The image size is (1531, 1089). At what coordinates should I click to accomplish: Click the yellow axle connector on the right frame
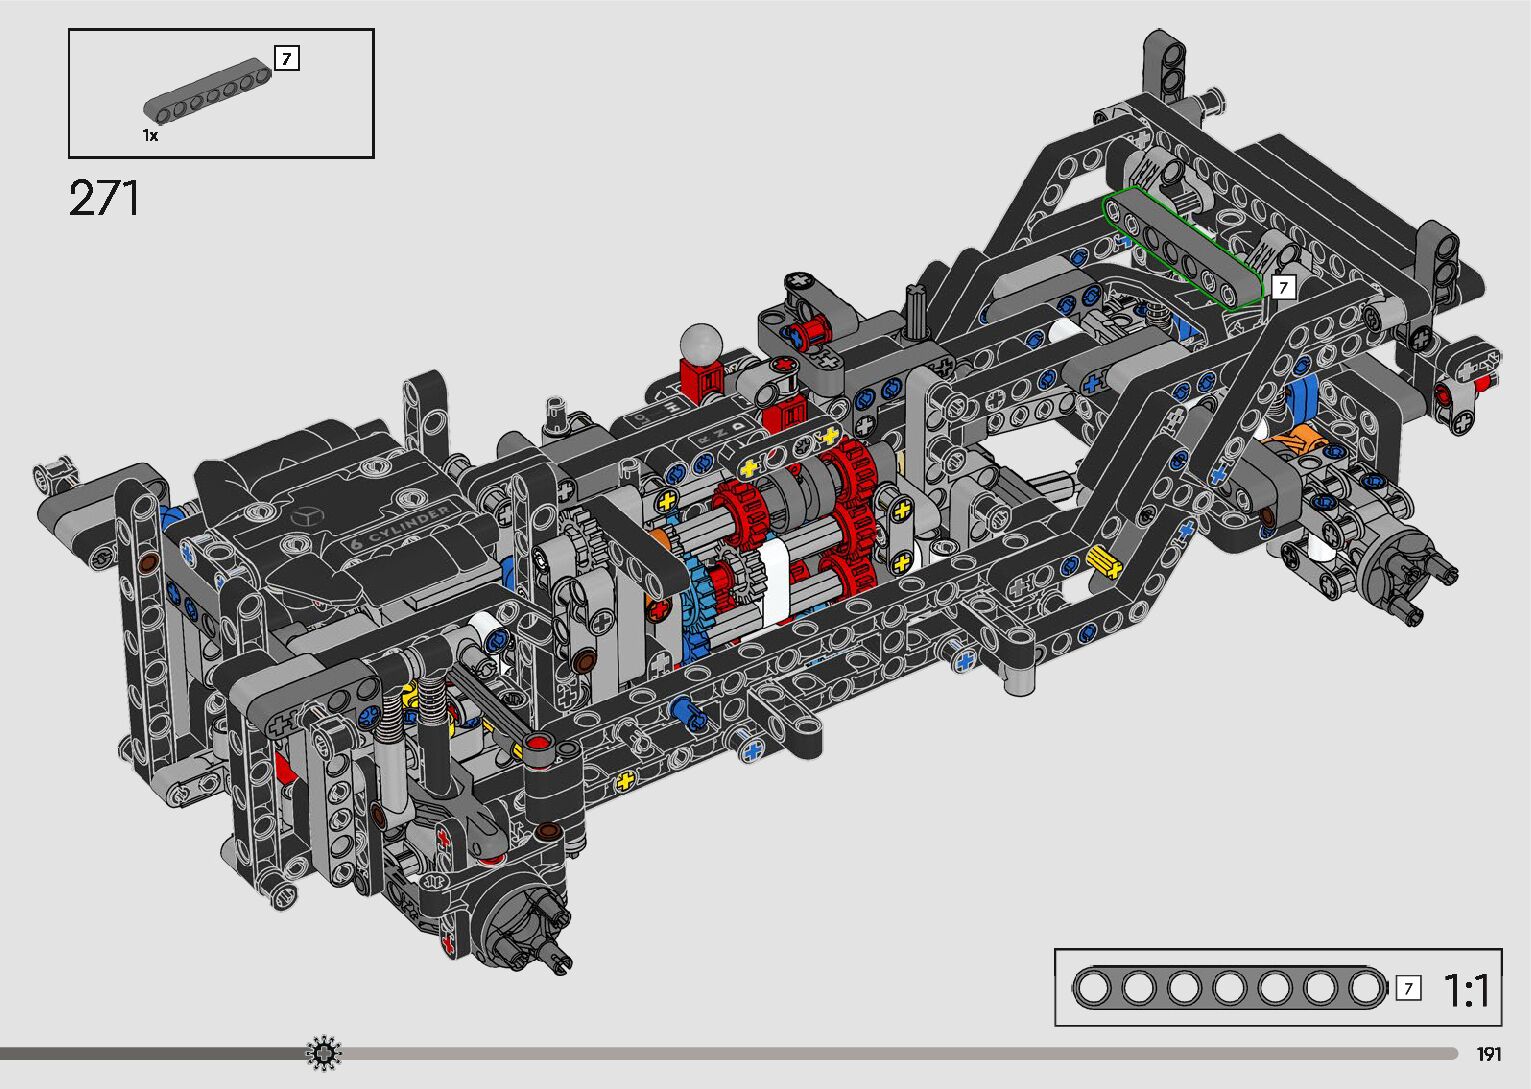(x=1105, y=563)
